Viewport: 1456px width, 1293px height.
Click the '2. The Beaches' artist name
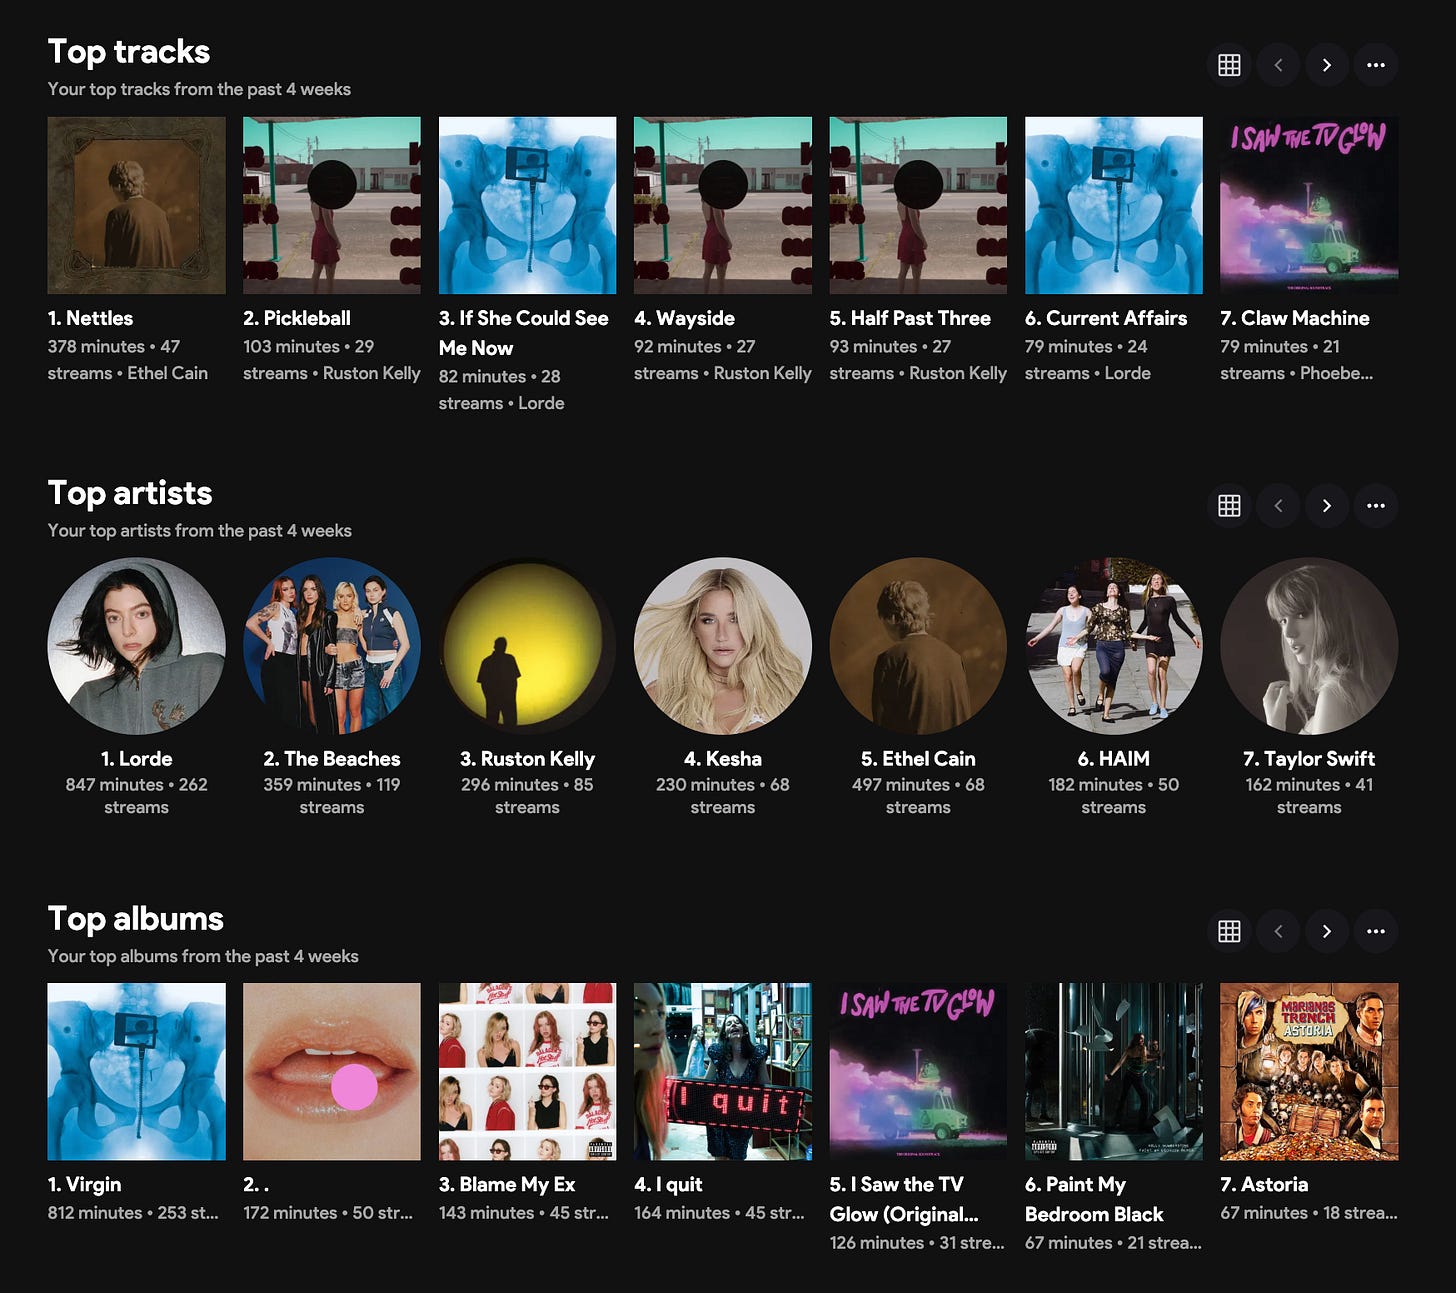click(332, 759)
